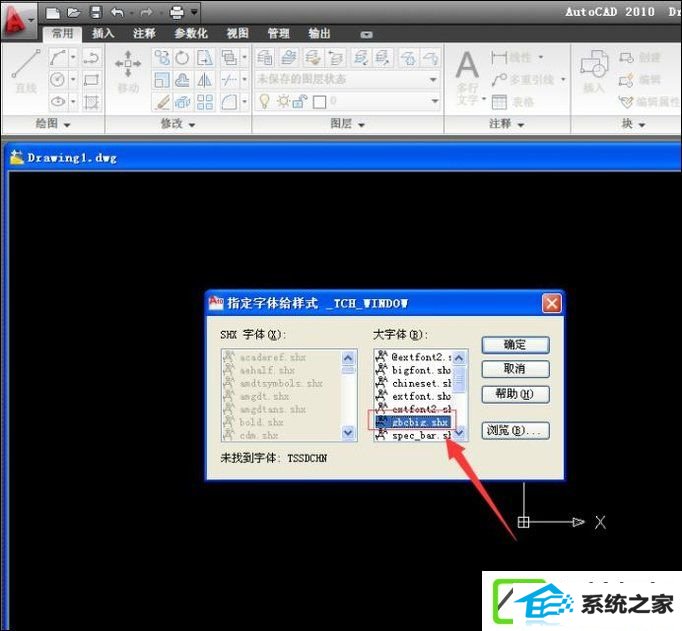This screenshot has width=682, height=631.
Task: Click the Insert block (插入) icon
Action: tap(594, 71)
